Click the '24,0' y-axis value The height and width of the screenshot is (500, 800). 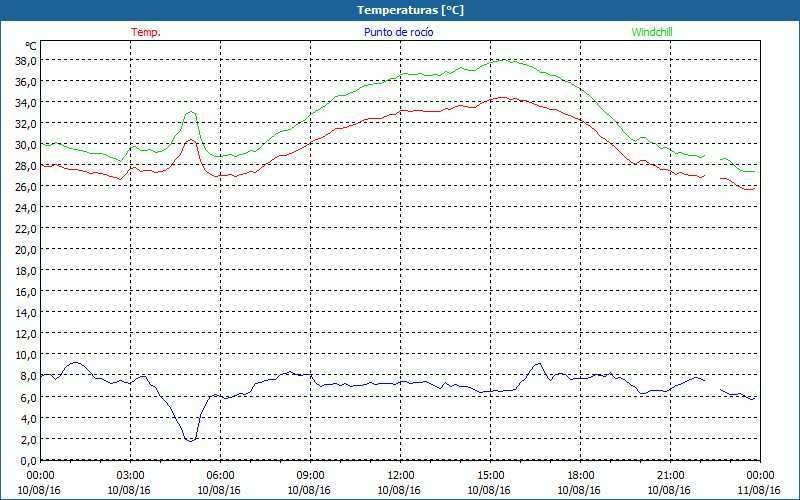pos(26,208)
